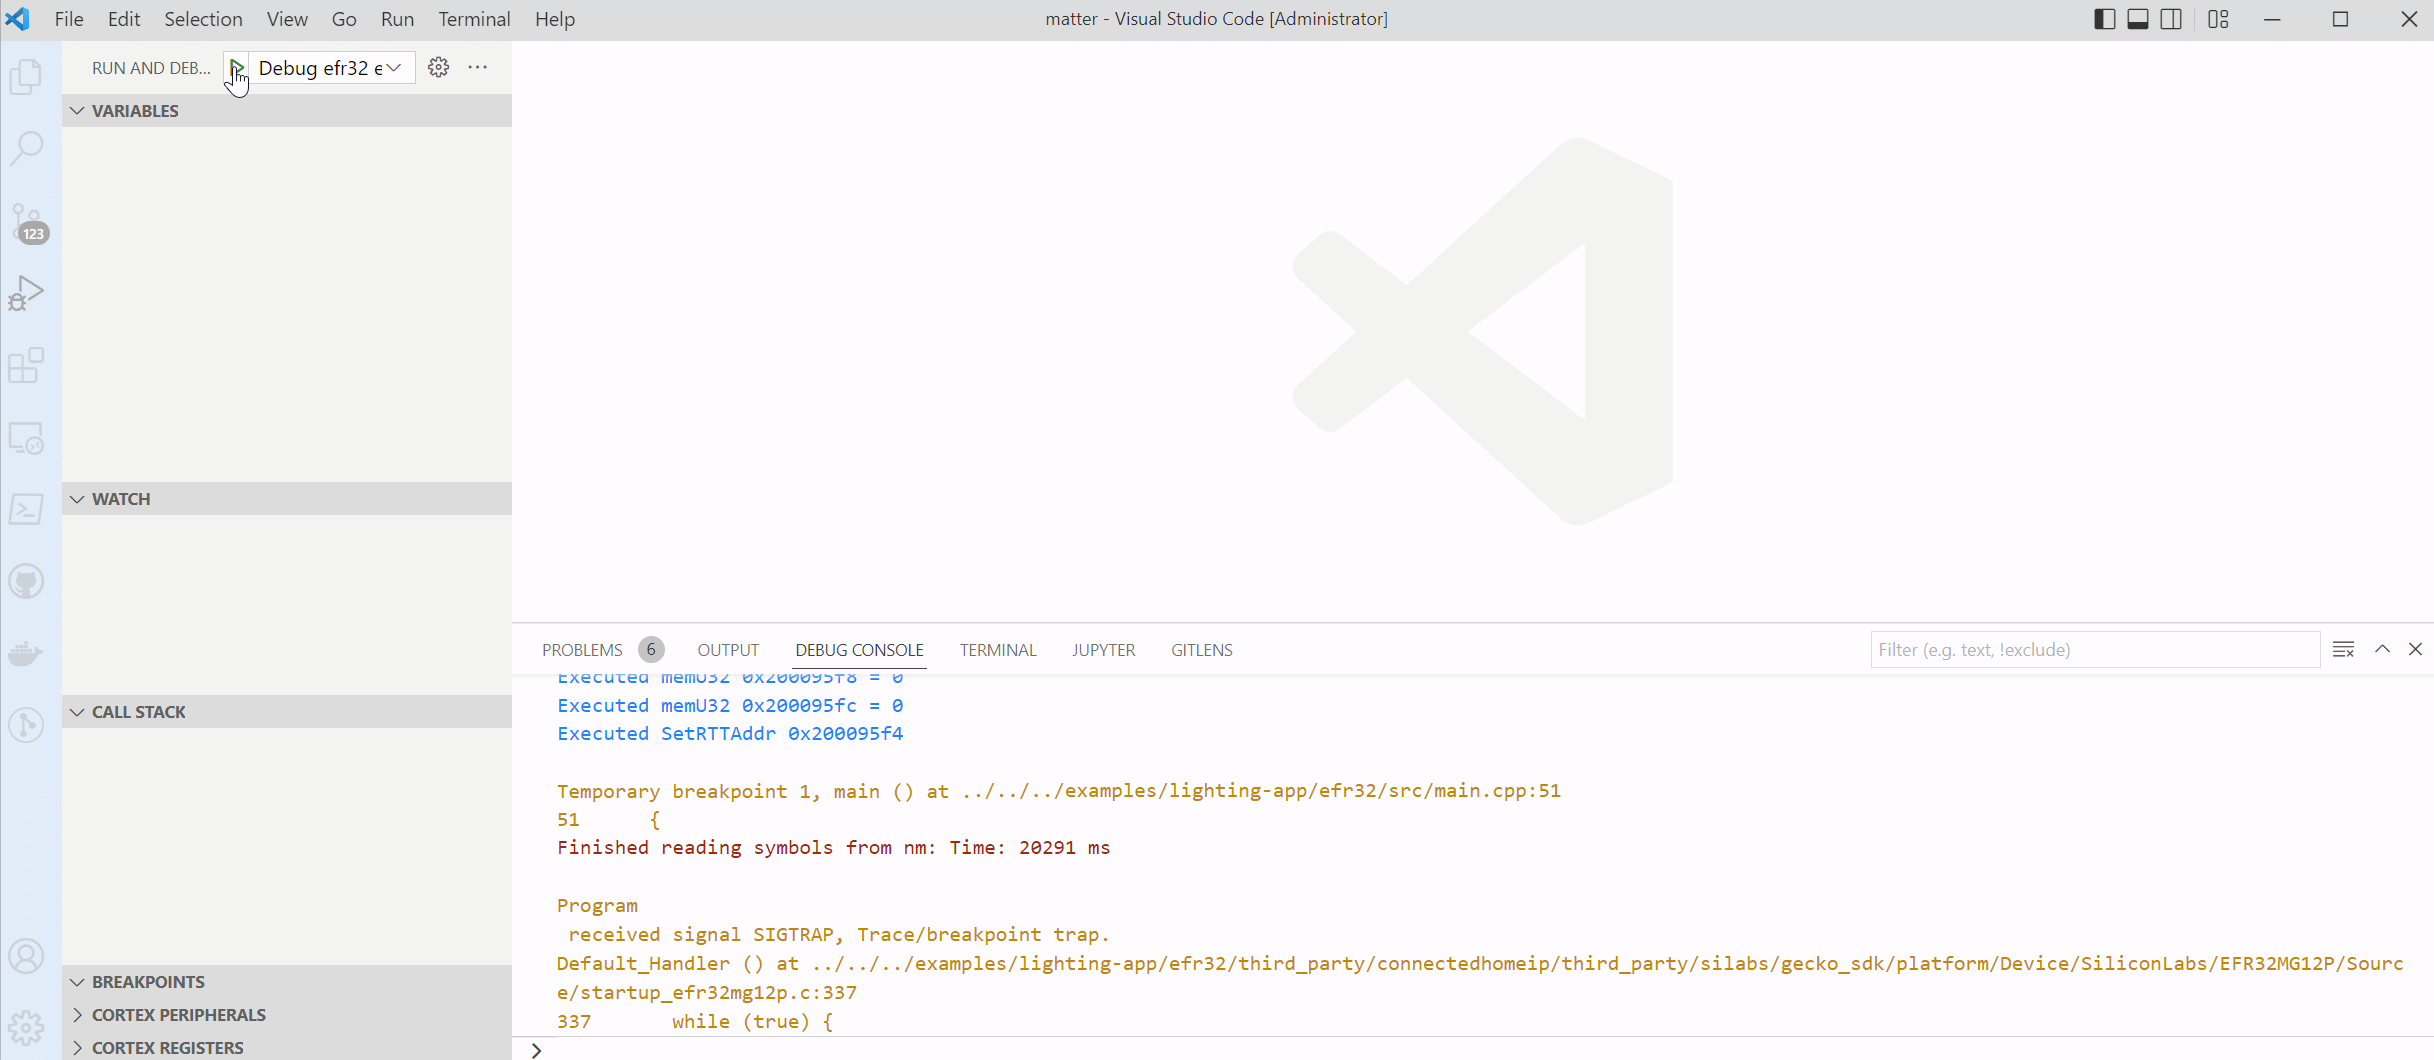Collapse the VARIABLES section
This screenshot has height=1060, width=2434.
287,111
